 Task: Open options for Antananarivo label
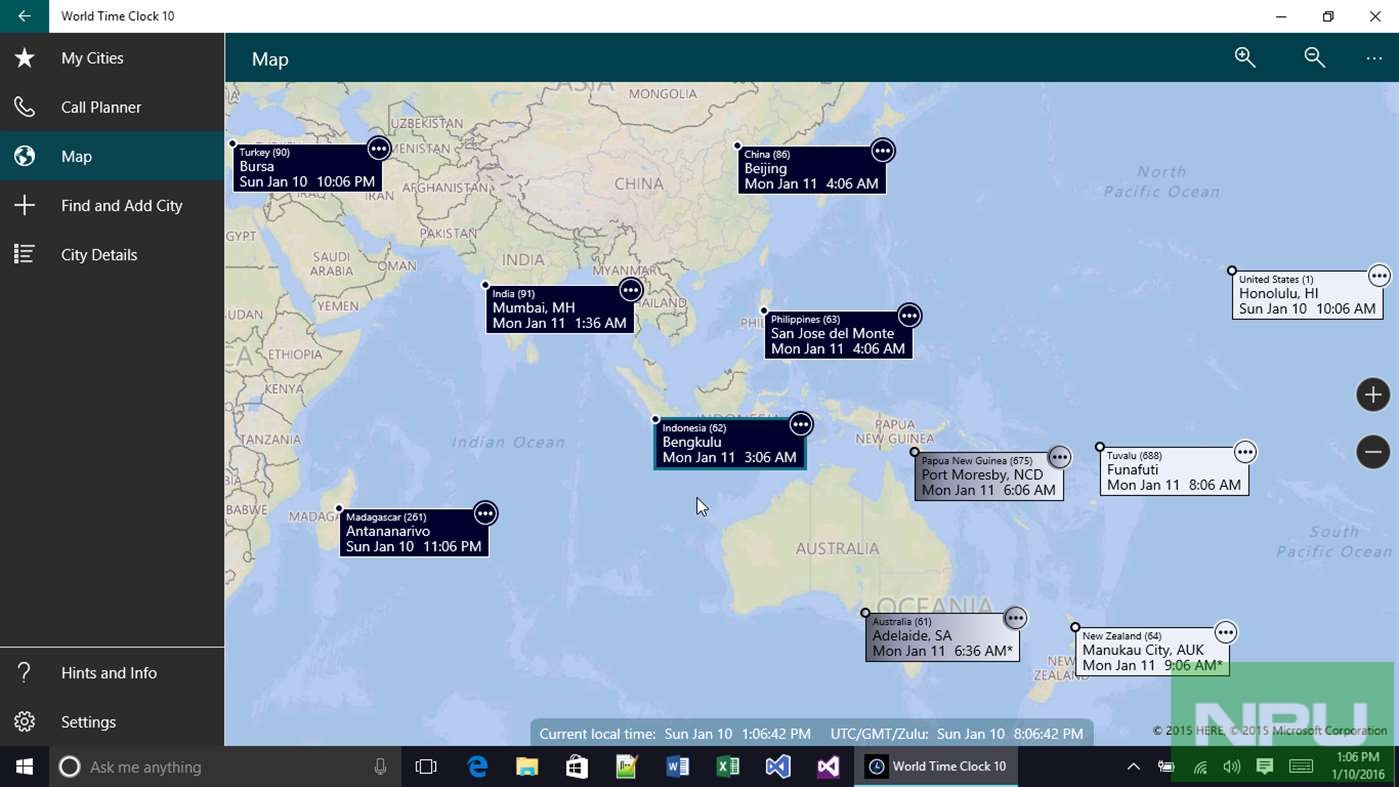pyautogui.click(x=485, y=513)
